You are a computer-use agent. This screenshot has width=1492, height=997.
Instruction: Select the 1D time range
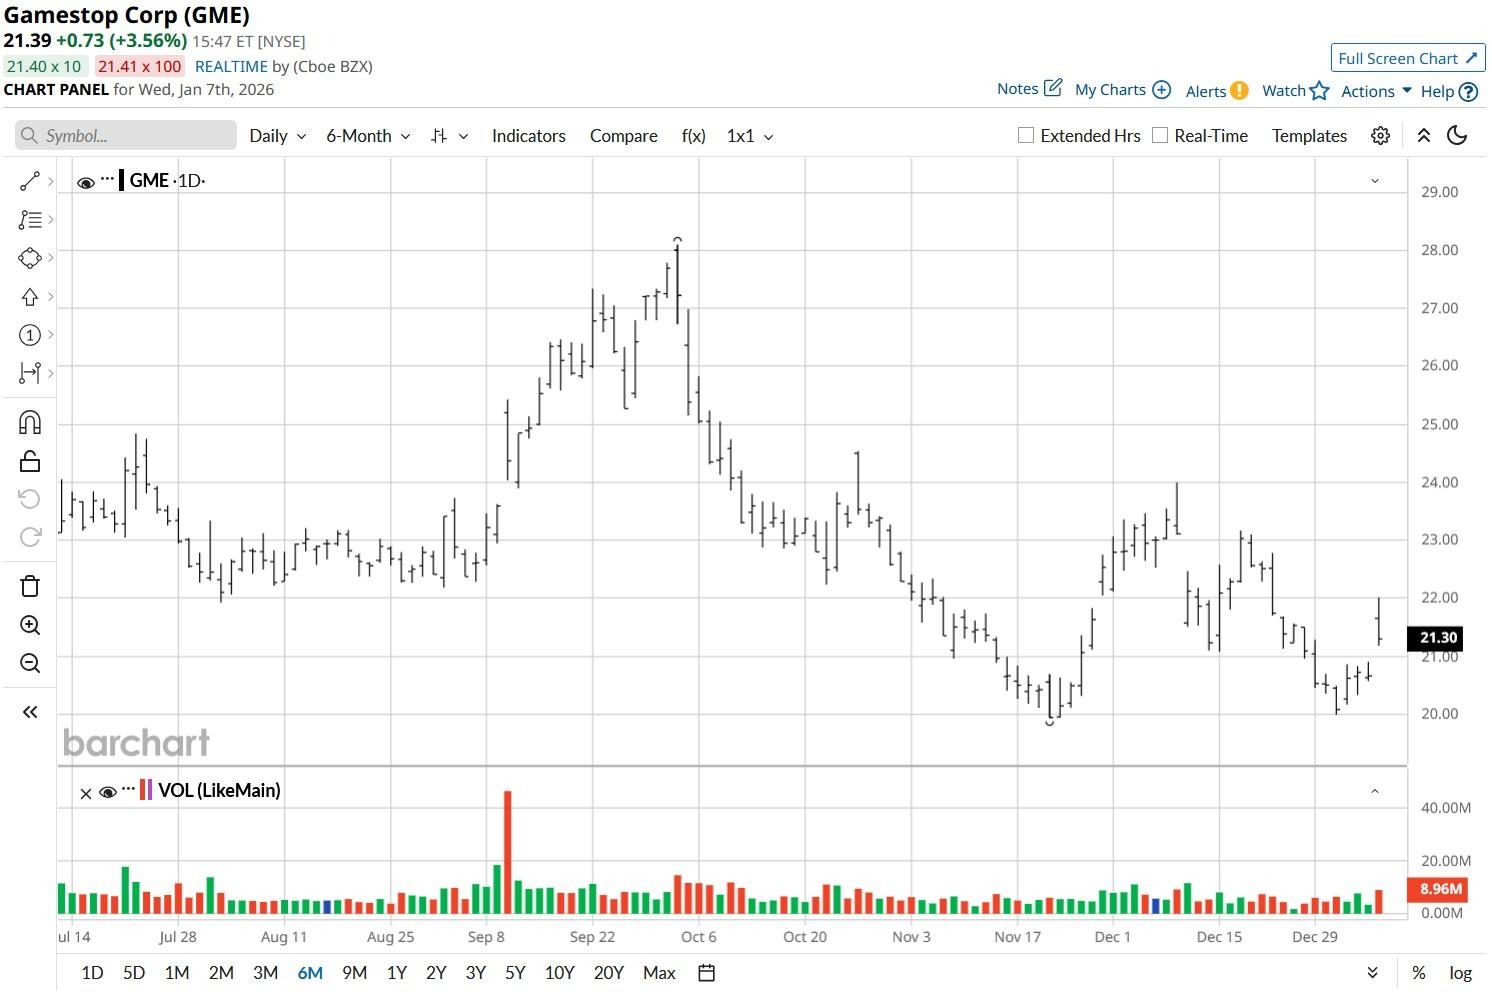(x=92, y=973)
